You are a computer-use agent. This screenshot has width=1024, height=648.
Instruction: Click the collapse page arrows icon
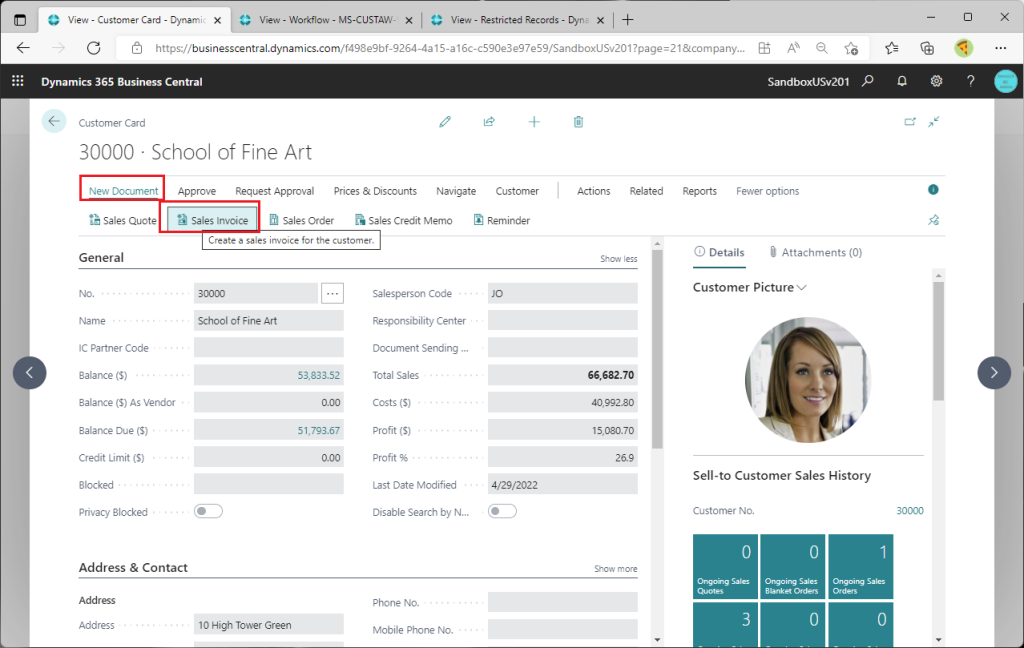point(934,122)
